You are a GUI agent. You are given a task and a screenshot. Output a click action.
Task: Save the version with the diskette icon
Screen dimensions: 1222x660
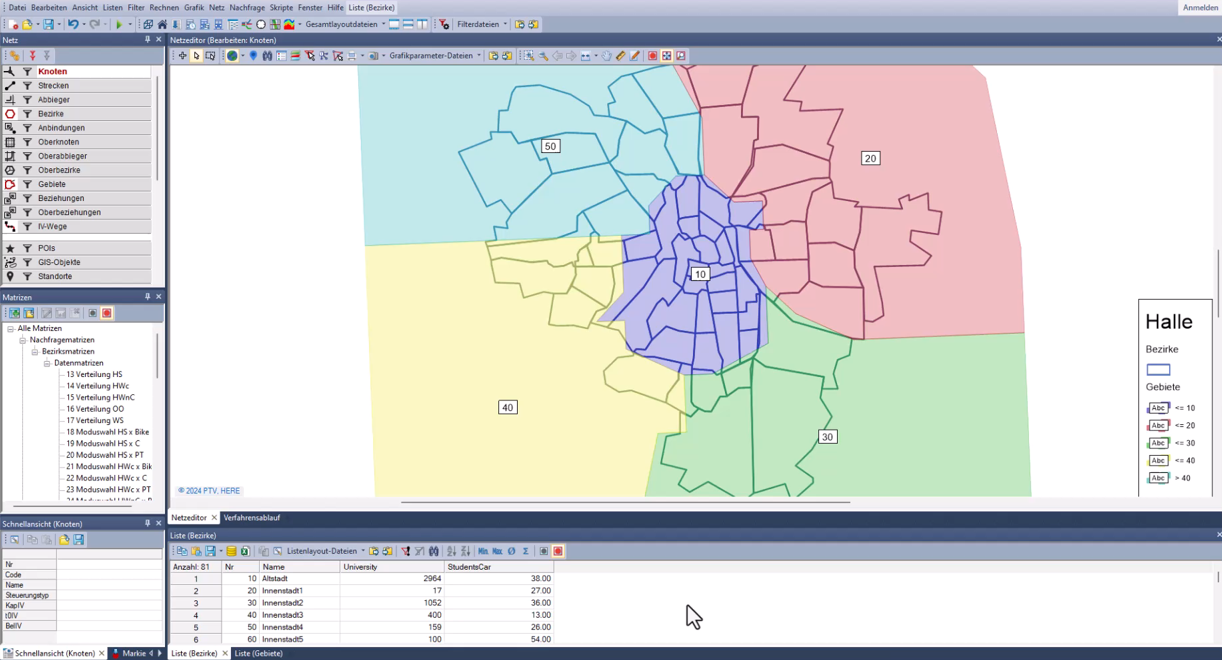[47, 24]
